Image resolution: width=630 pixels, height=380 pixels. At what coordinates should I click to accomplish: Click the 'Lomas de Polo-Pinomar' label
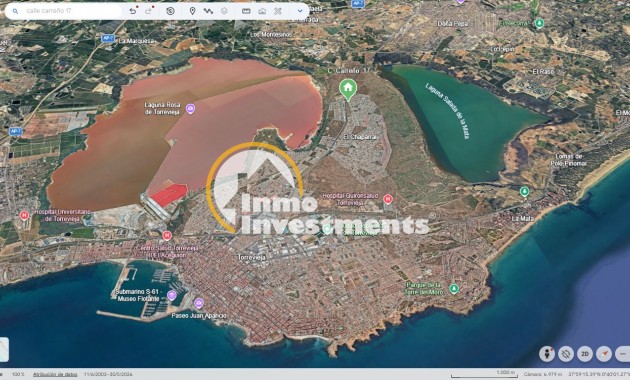569,160
